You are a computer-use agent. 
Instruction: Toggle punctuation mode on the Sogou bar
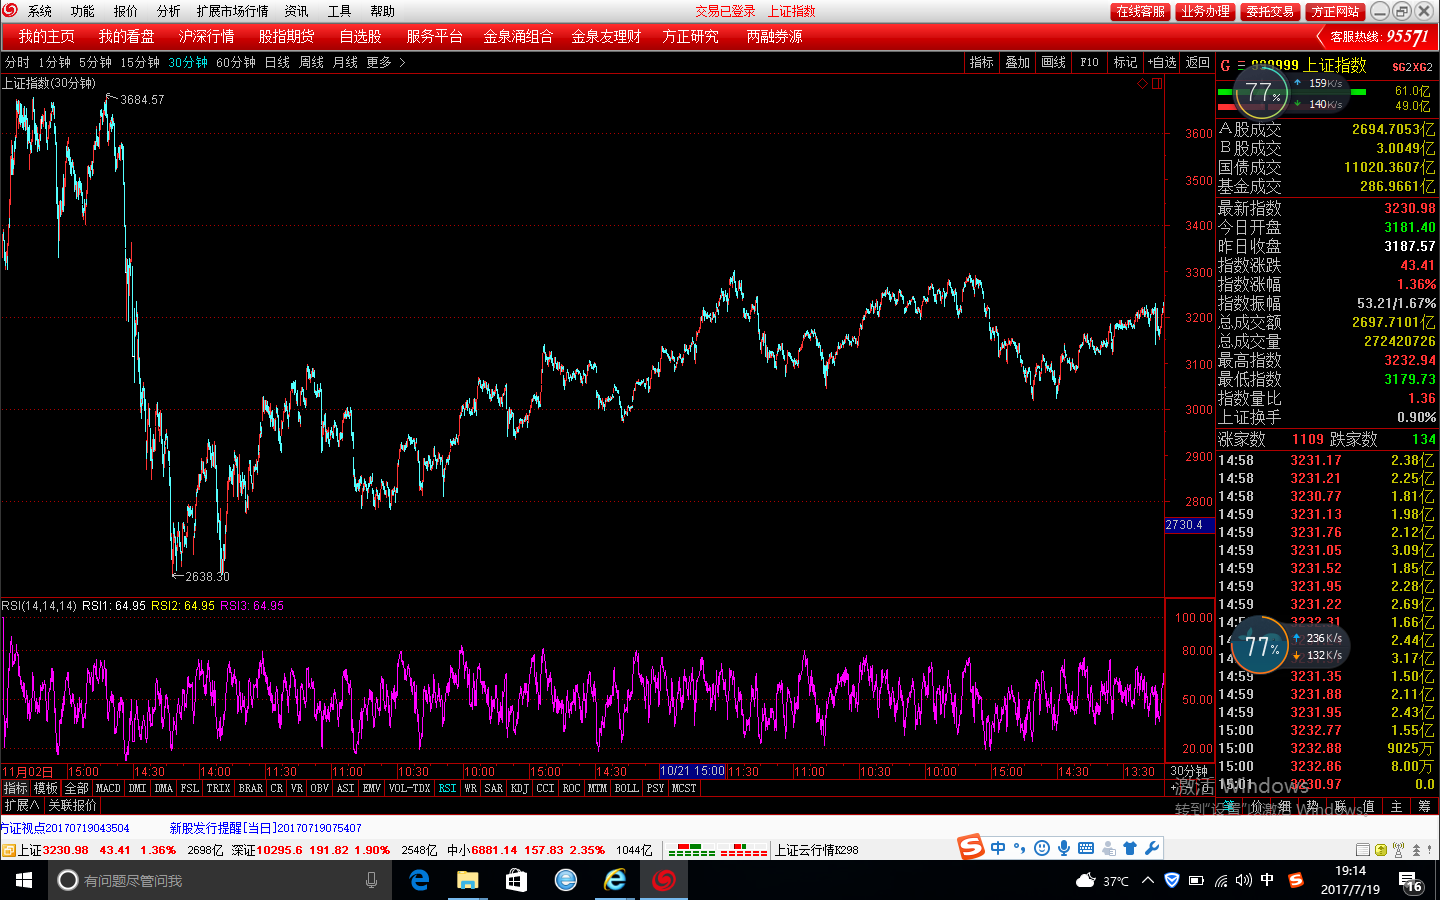pos(1019,848)
